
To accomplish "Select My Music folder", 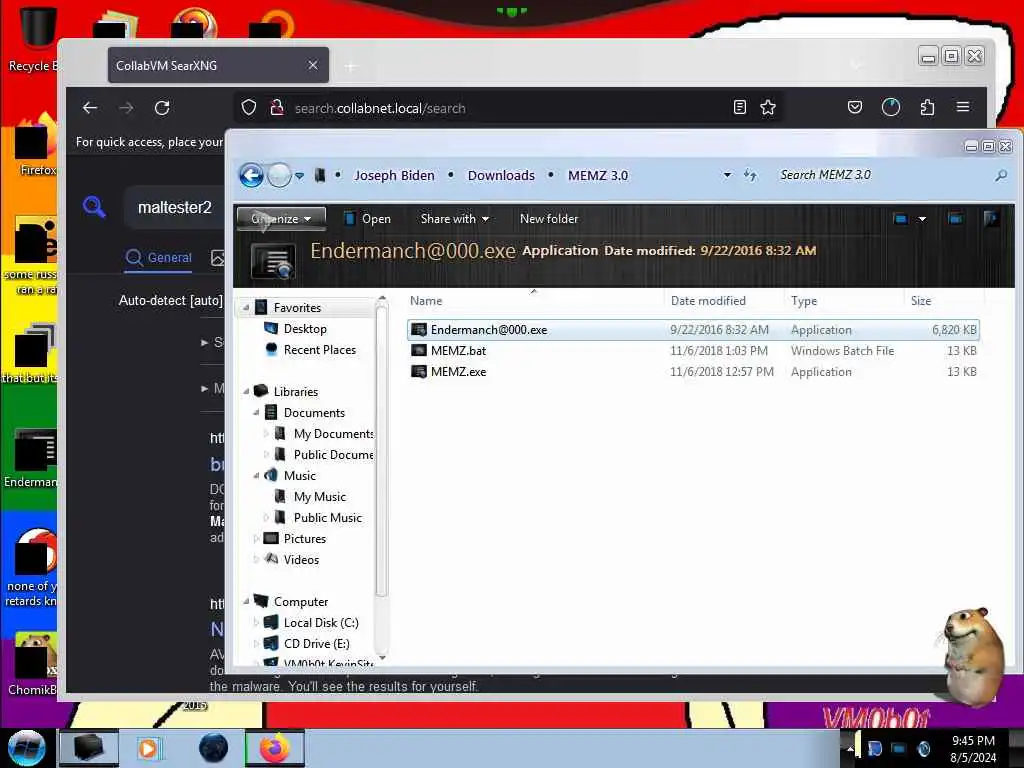I will pos(319,496).
